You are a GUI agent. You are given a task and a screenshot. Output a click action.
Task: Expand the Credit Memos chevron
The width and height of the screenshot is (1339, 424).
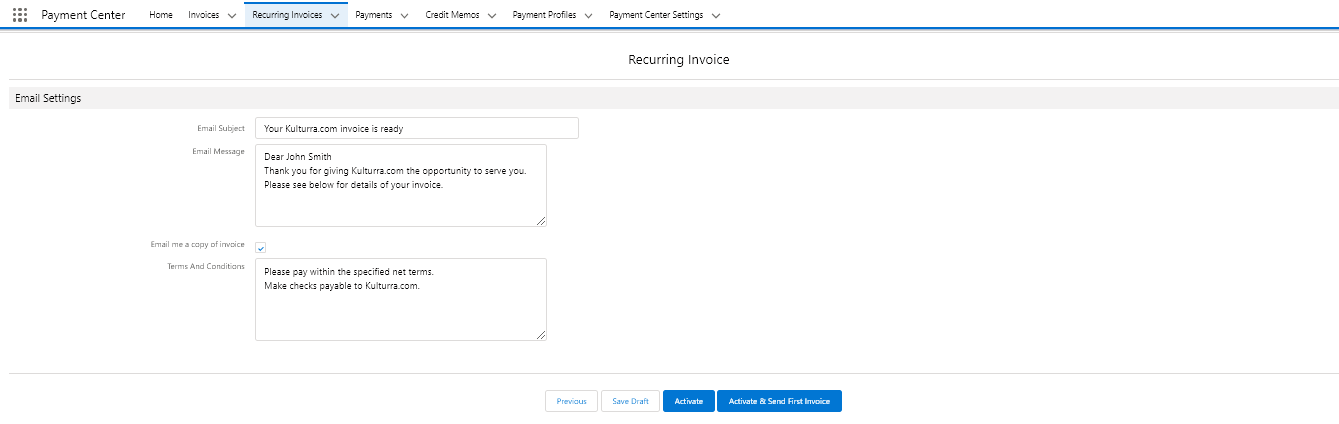492,16
